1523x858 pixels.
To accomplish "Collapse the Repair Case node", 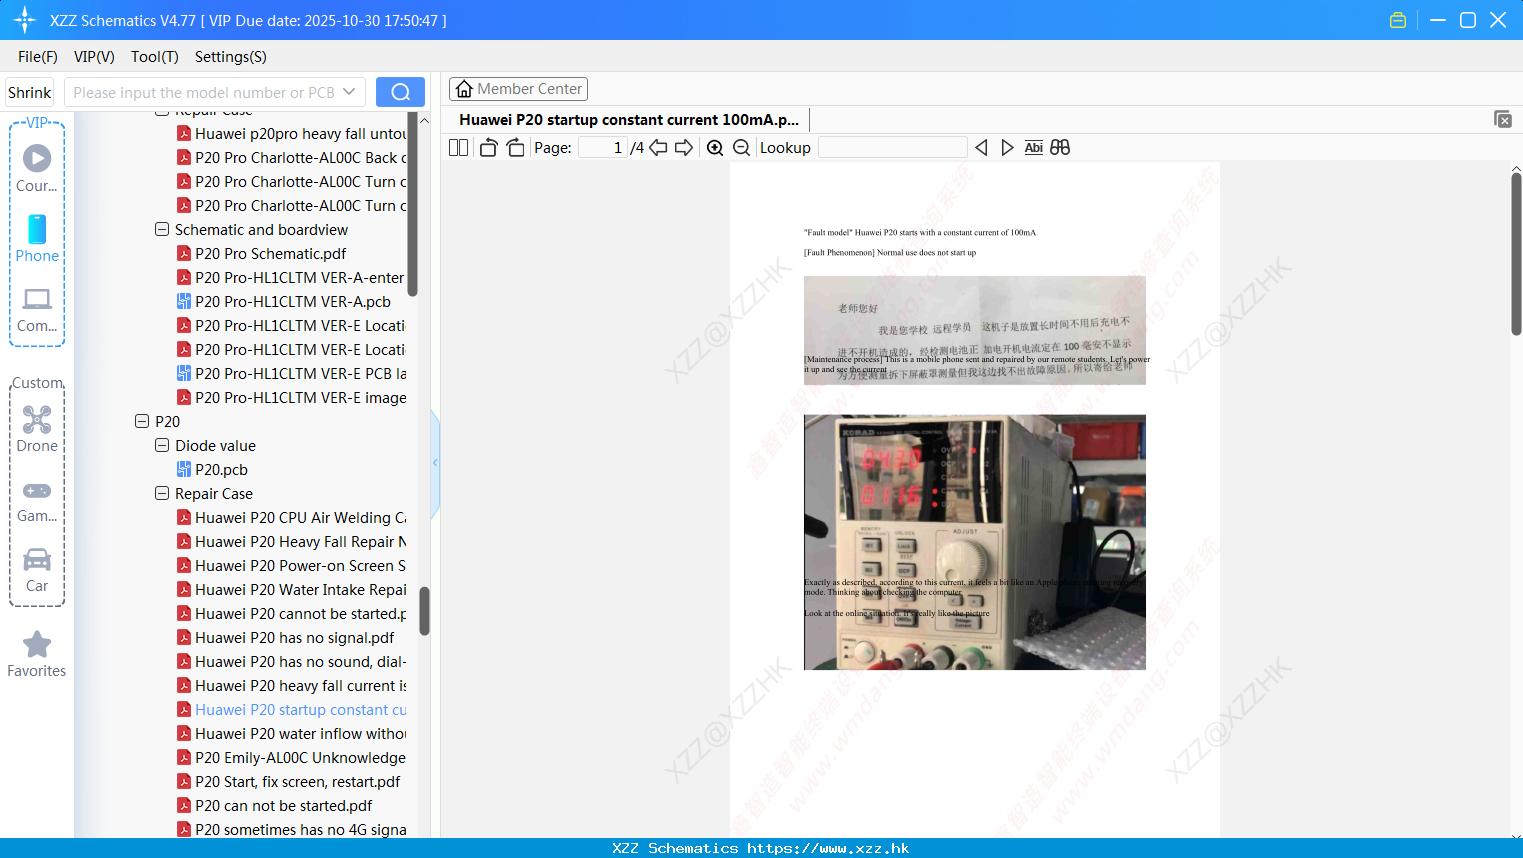I will point(162,493).
